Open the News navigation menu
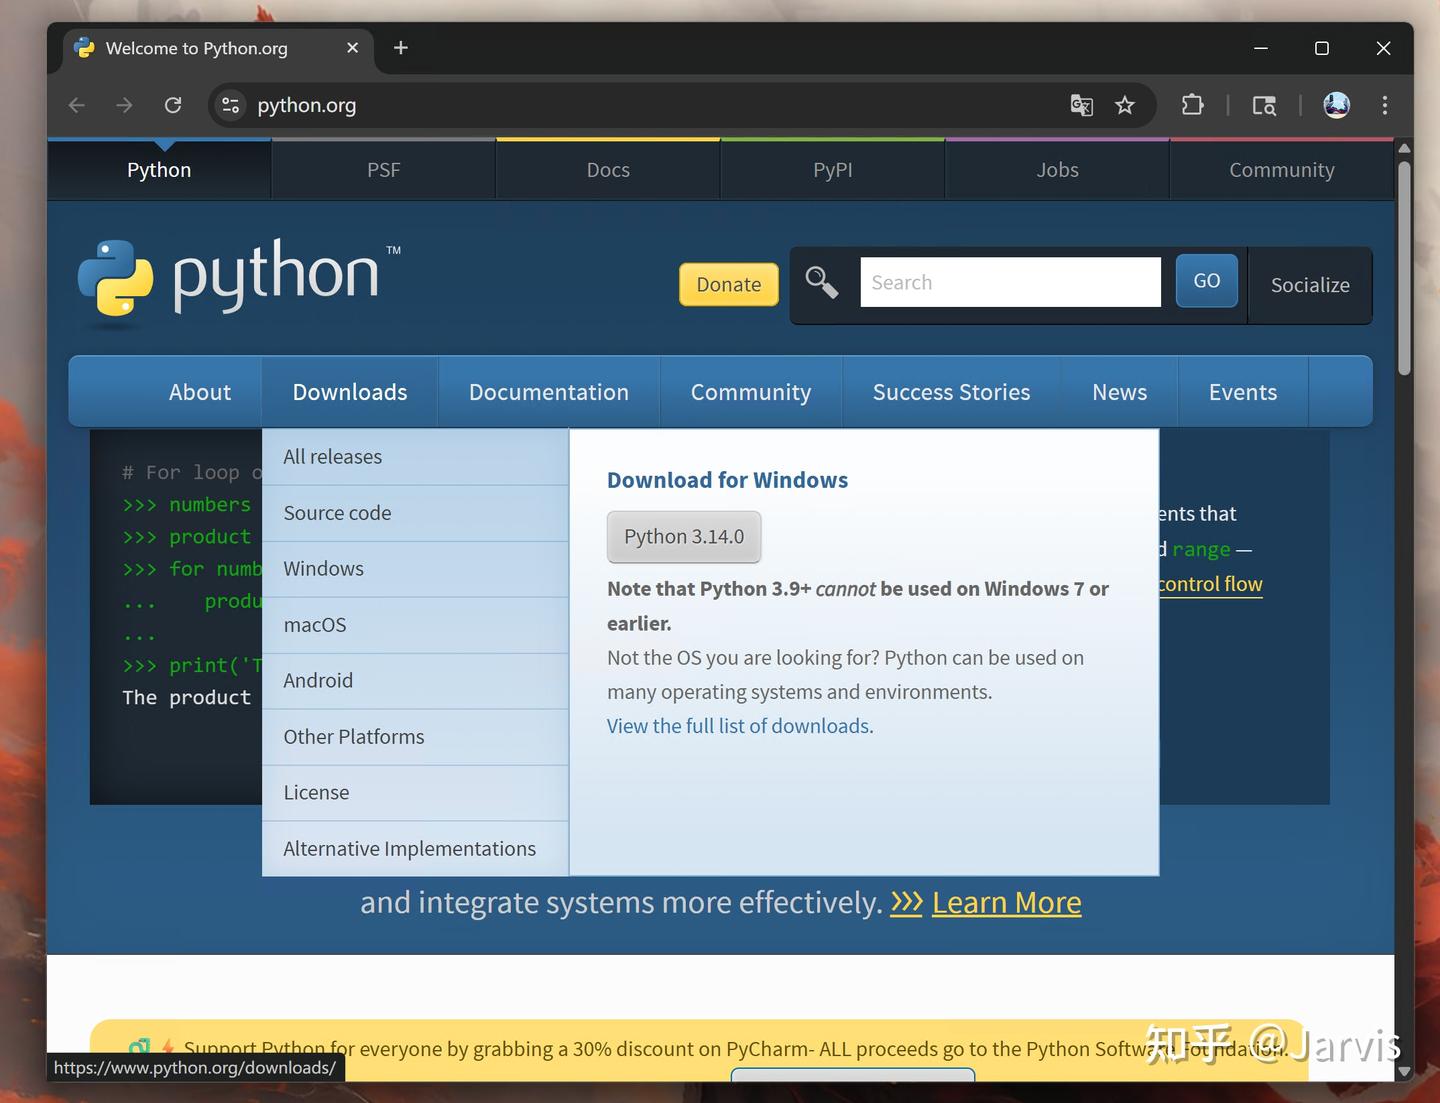The image size is (1440, 1103). (1120, 392)
